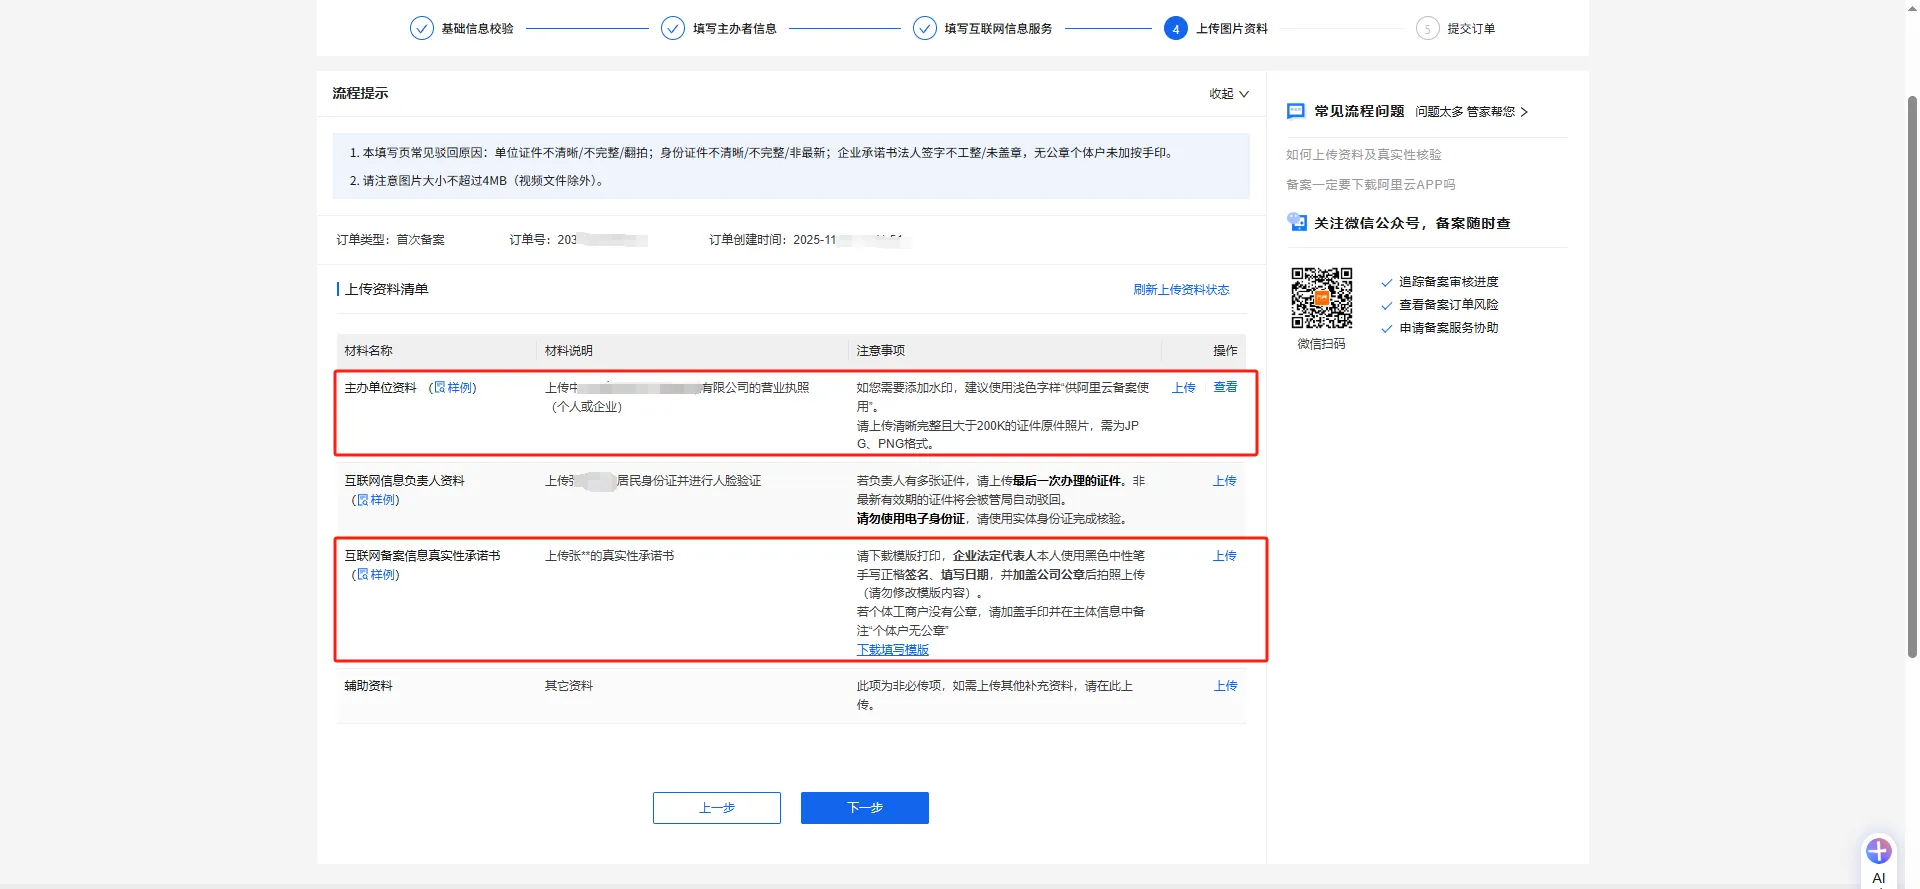Image resolution: width=1920 pixels, height=889 pixels.
Task: Open 样例 for 互联网备案信息真实性承诺书
Action: [x=377, y=575]
